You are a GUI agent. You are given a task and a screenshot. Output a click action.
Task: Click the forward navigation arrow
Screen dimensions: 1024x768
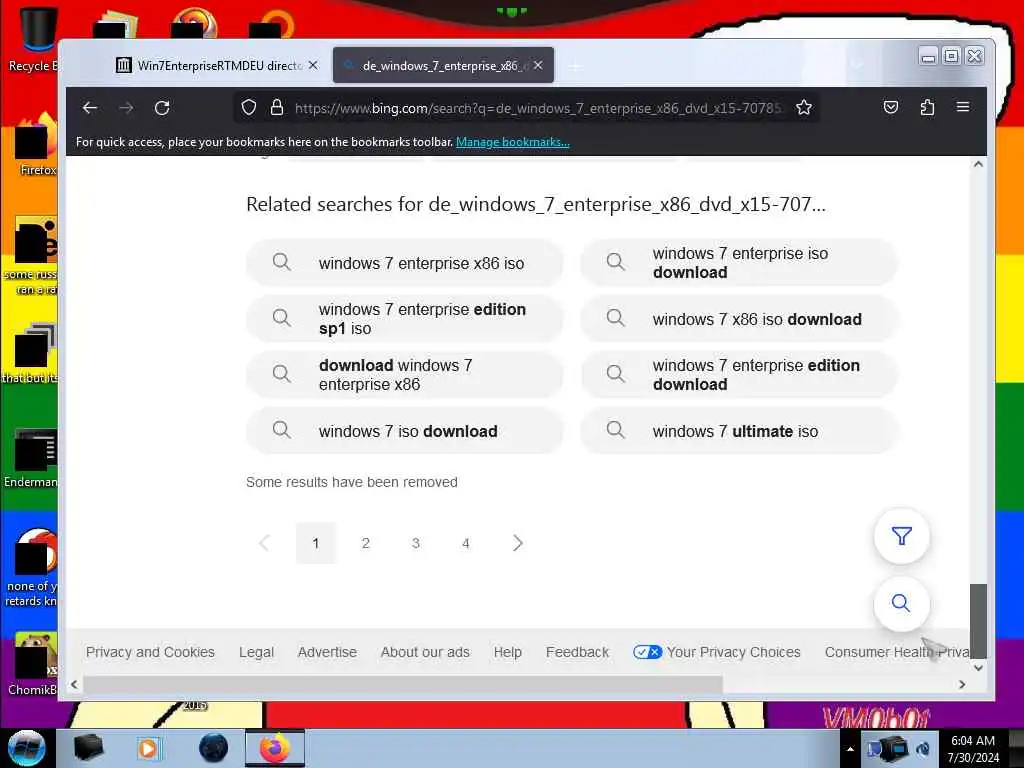pyautogui.click(x=126, y=108)
